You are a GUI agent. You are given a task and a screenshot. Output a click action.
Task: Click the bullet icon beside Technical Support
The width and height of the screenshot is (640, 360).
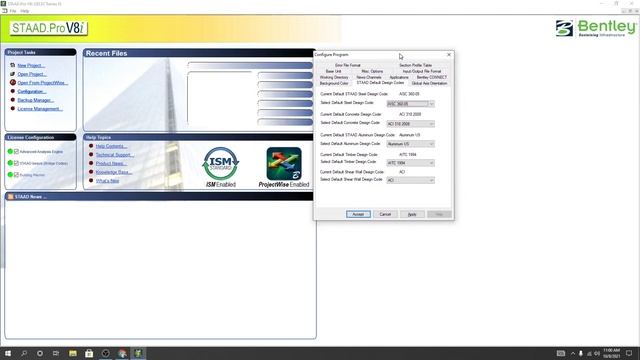click(91, 154)
